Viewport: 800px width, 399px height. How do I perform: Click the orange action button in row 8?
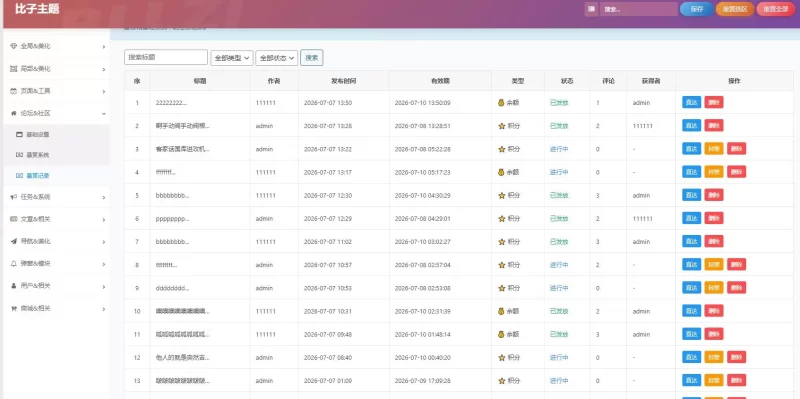[x=714, y=264]
